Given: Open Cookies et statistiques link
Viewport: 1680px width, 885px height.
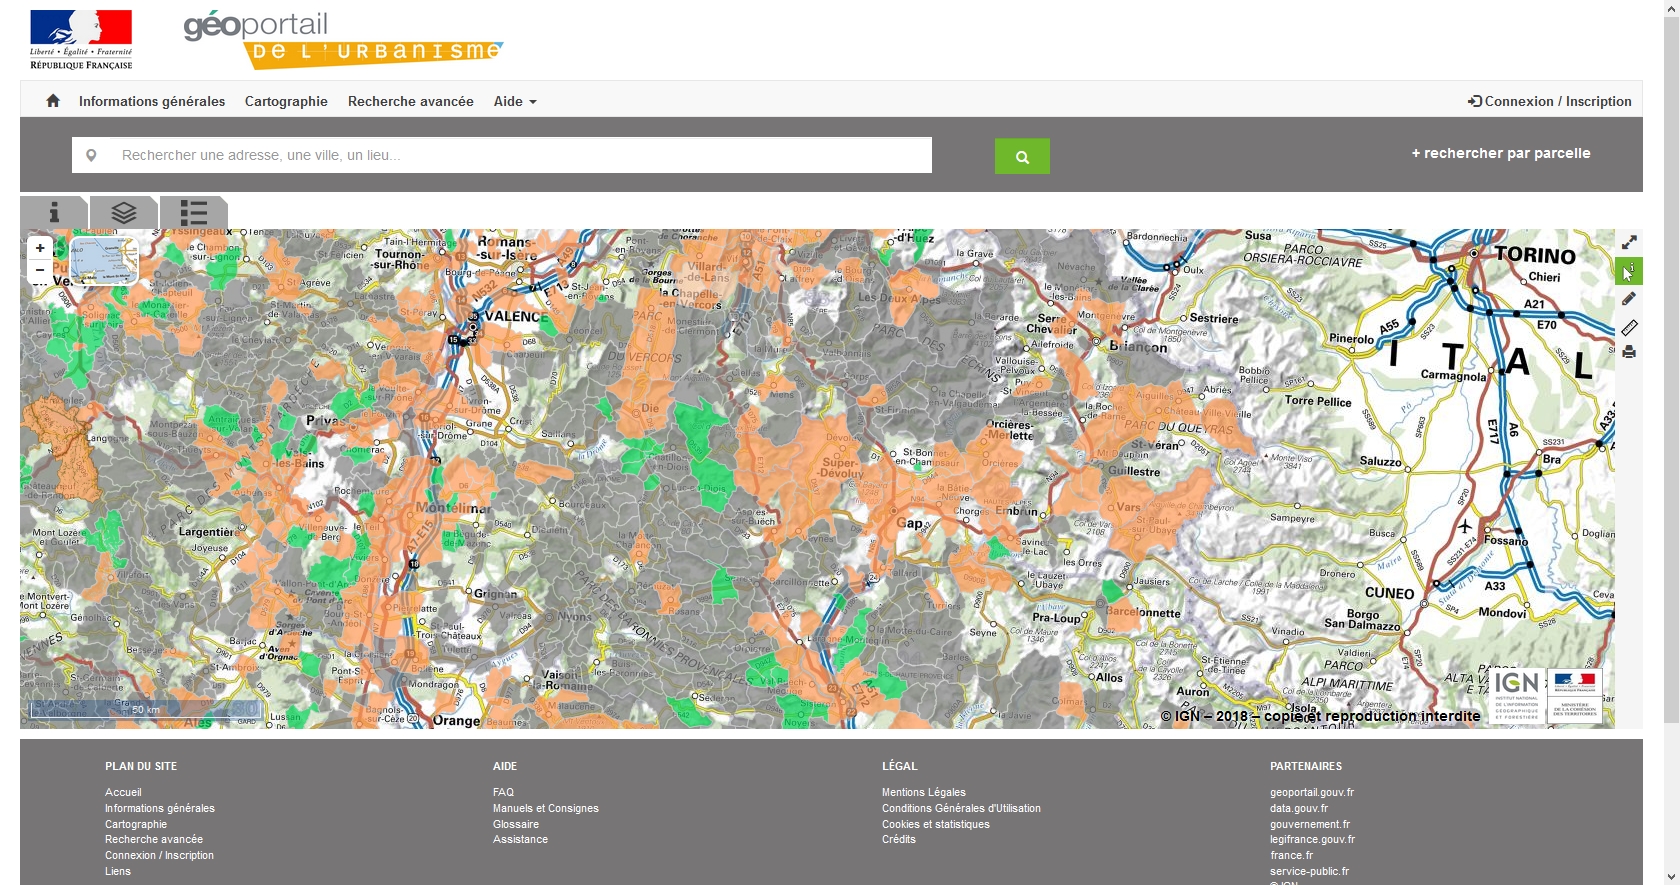Looking at the screenshot, I should 936,824.
